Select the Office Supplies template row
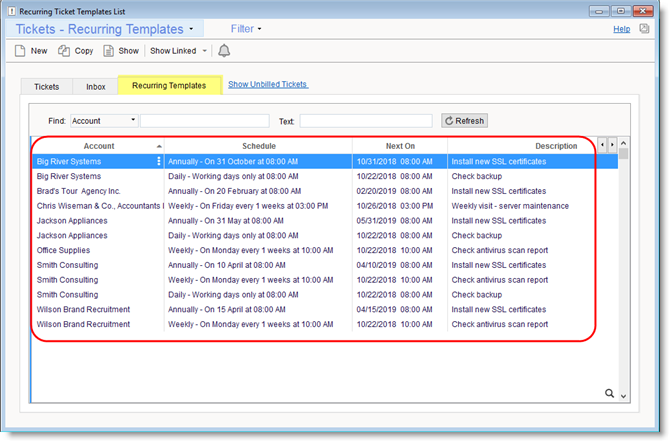Screen dimensions: 670x442 coord(62,250)
